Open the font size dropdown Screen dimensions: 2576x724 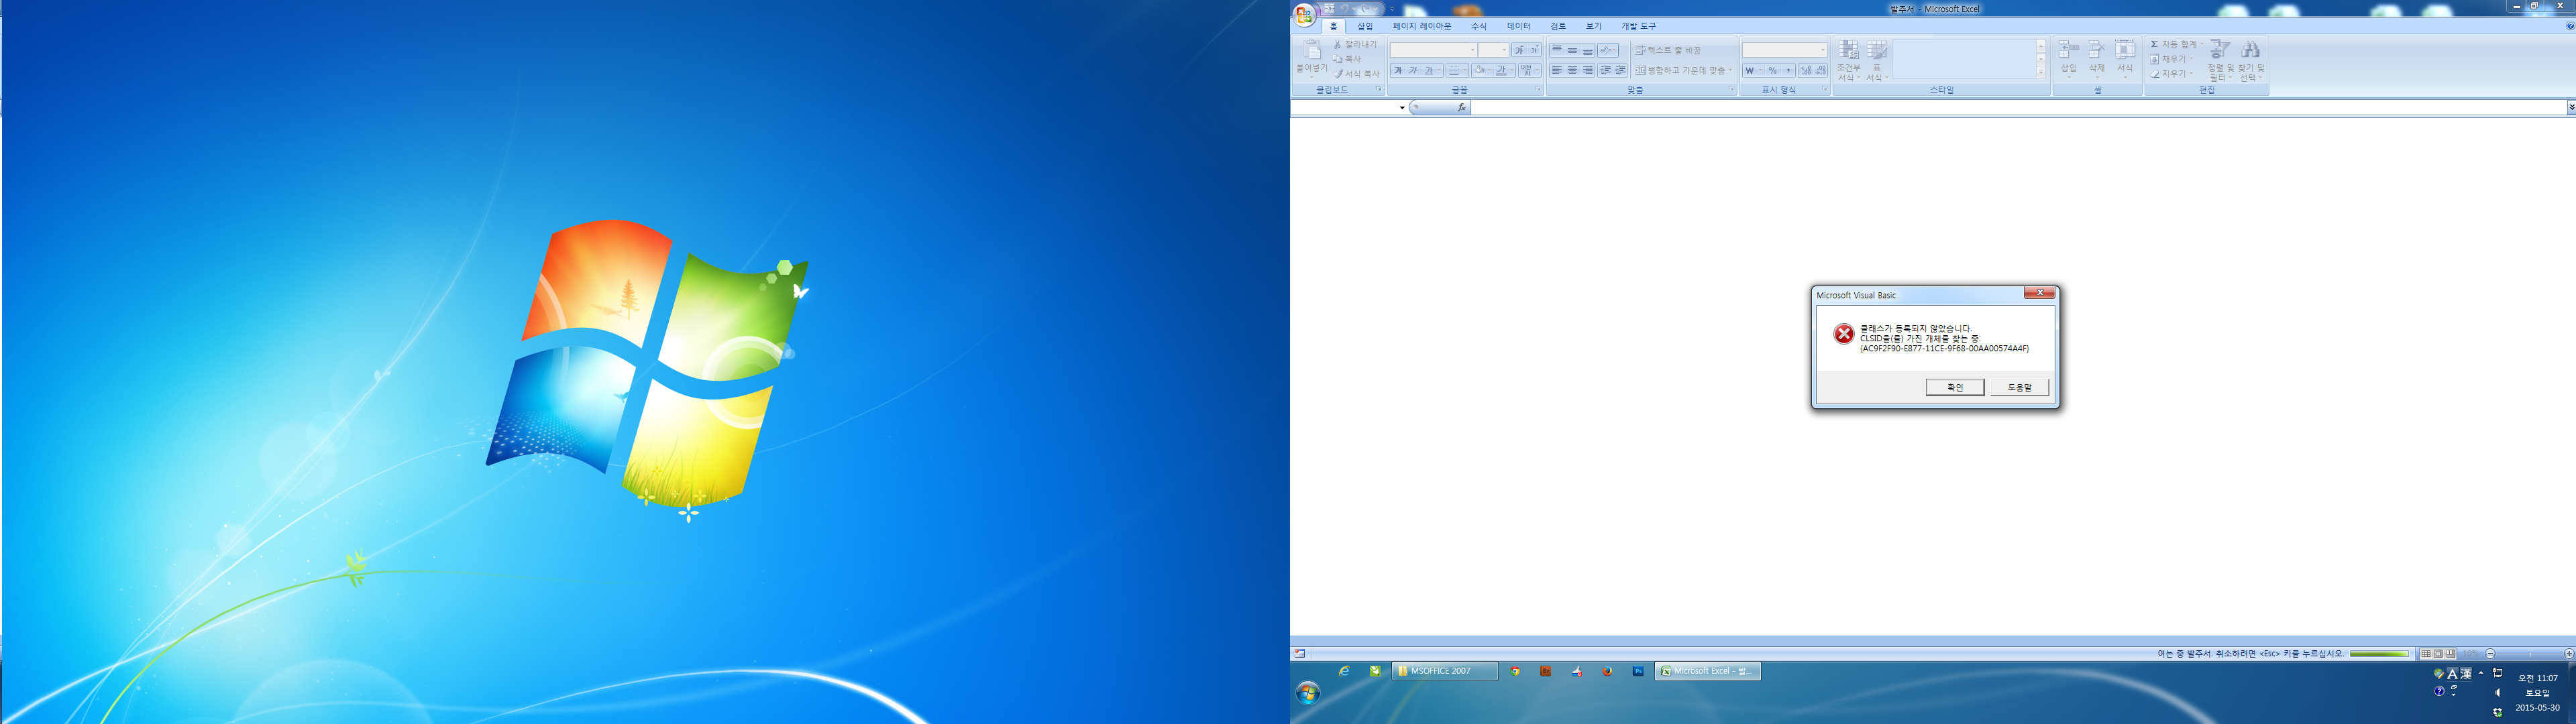(x=1503, y=50)
